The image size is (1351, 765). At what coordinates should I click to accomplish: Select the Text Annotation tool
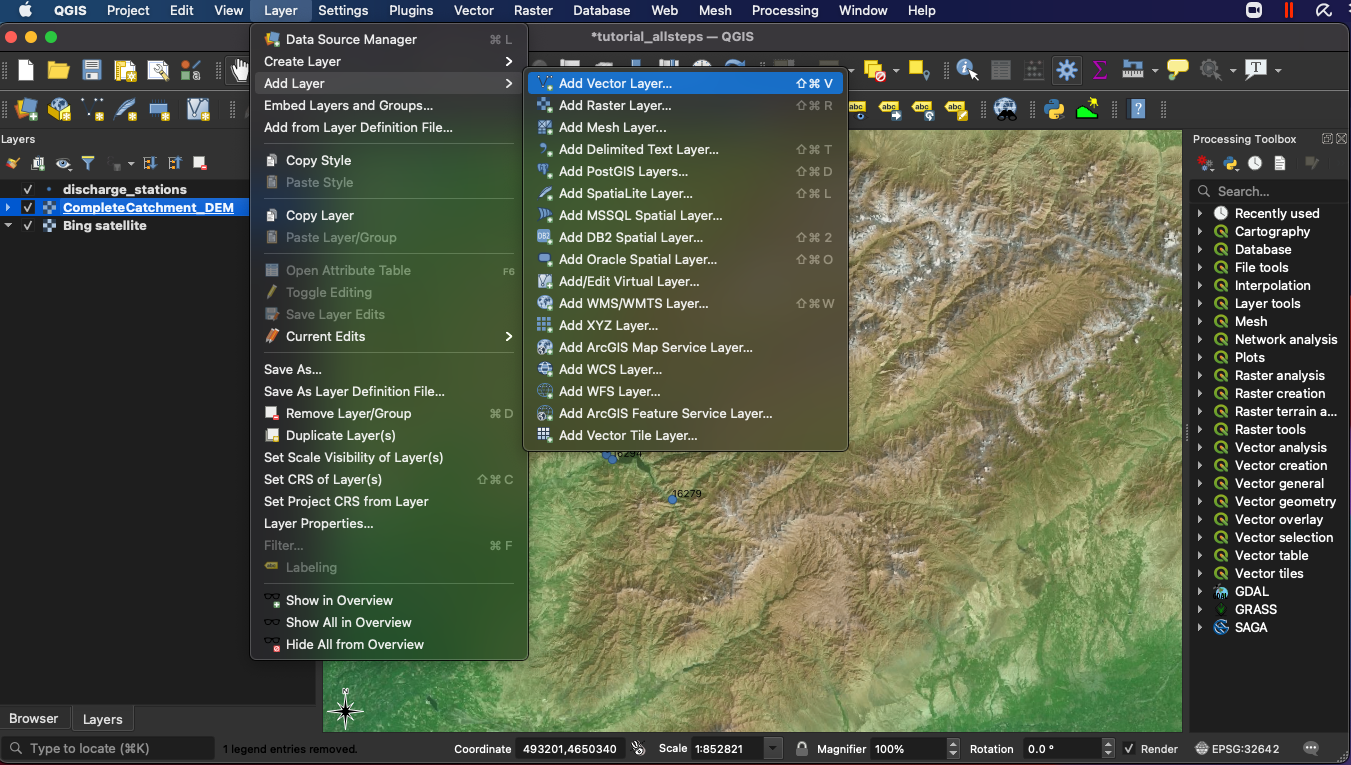pyautogui.click(x=1256, y=69)
